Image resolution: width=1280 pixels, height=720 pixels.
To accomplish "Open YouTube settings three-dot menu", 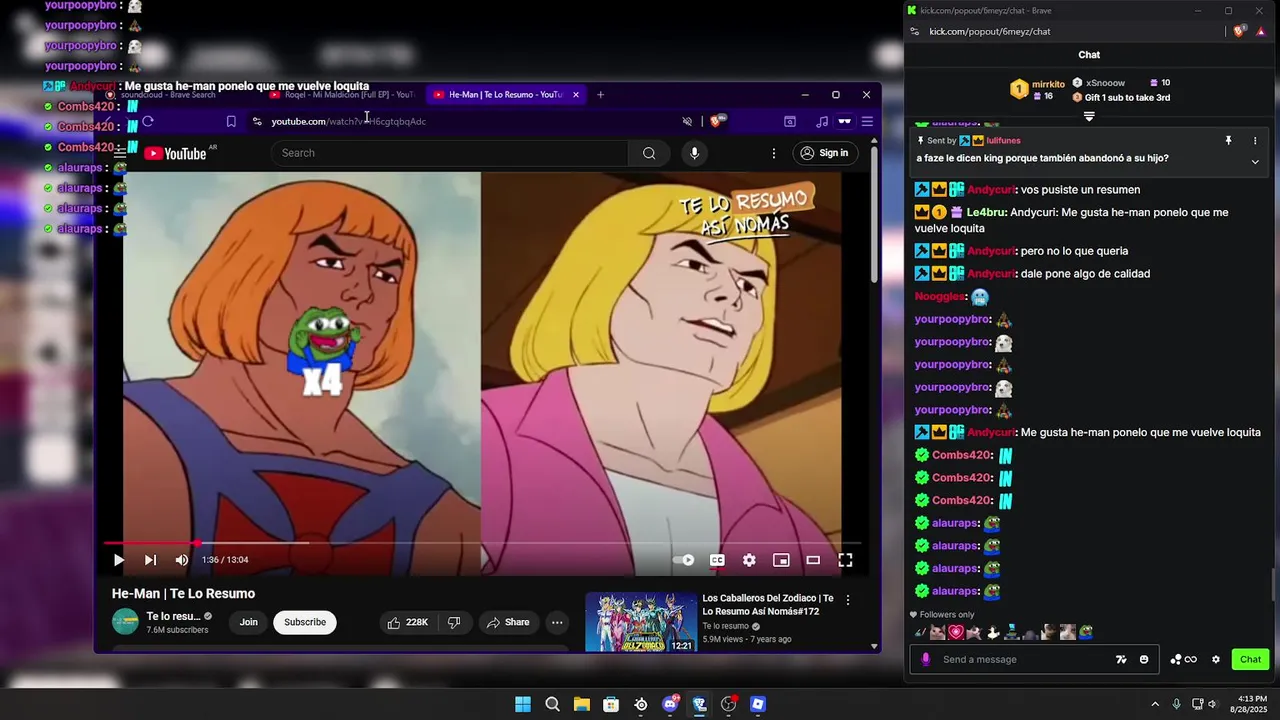I will [x=773, y=153].
